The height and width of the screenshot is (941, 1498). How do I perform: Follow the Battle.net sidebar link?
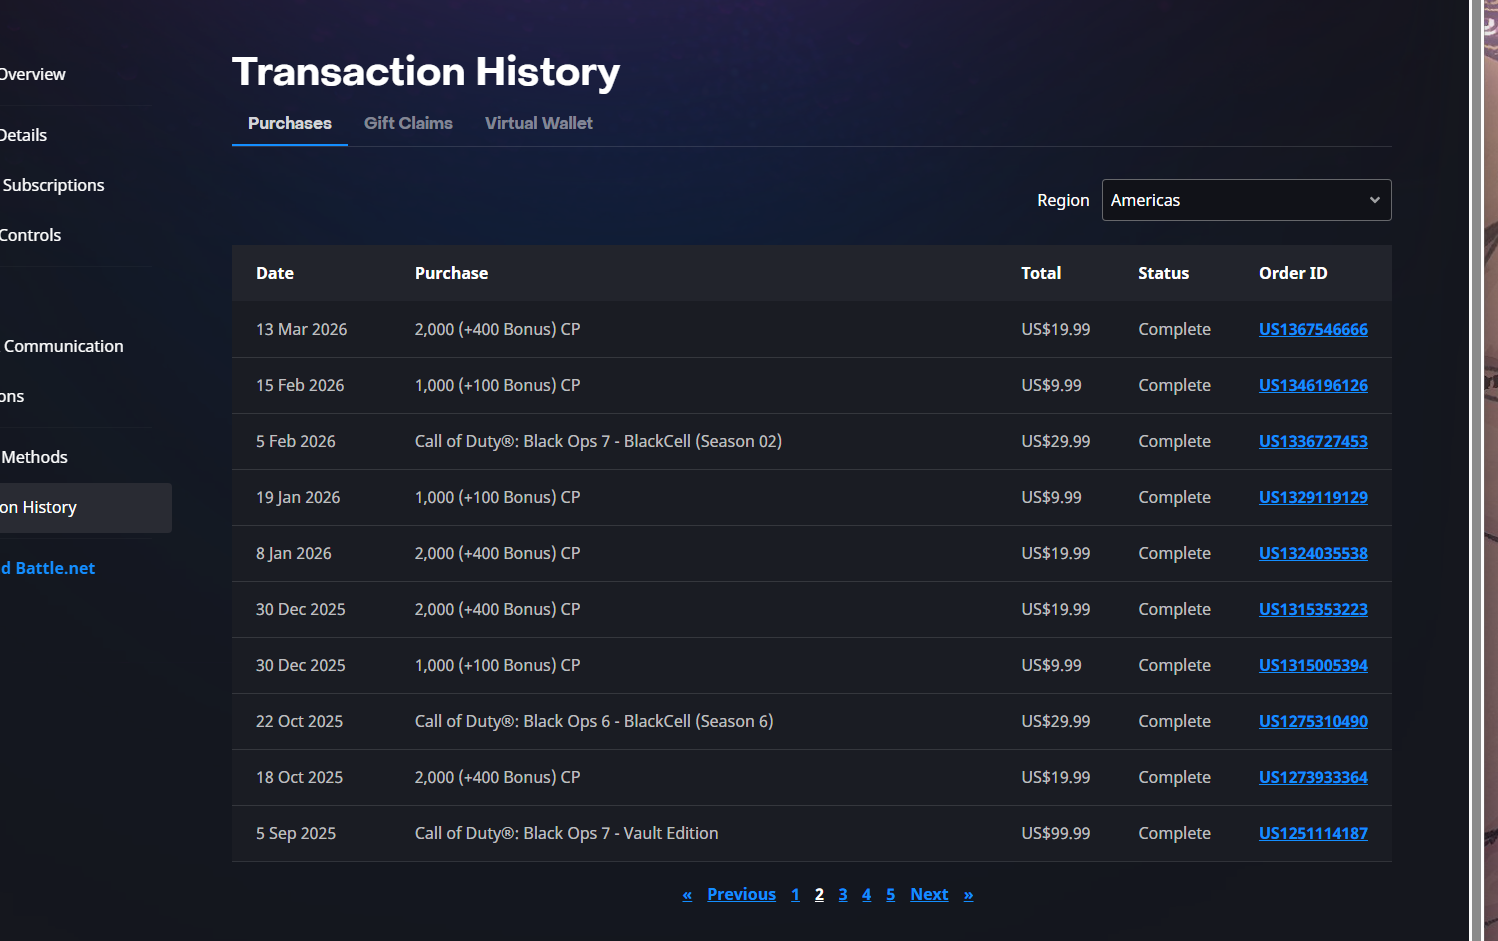[x=48, y=568]
